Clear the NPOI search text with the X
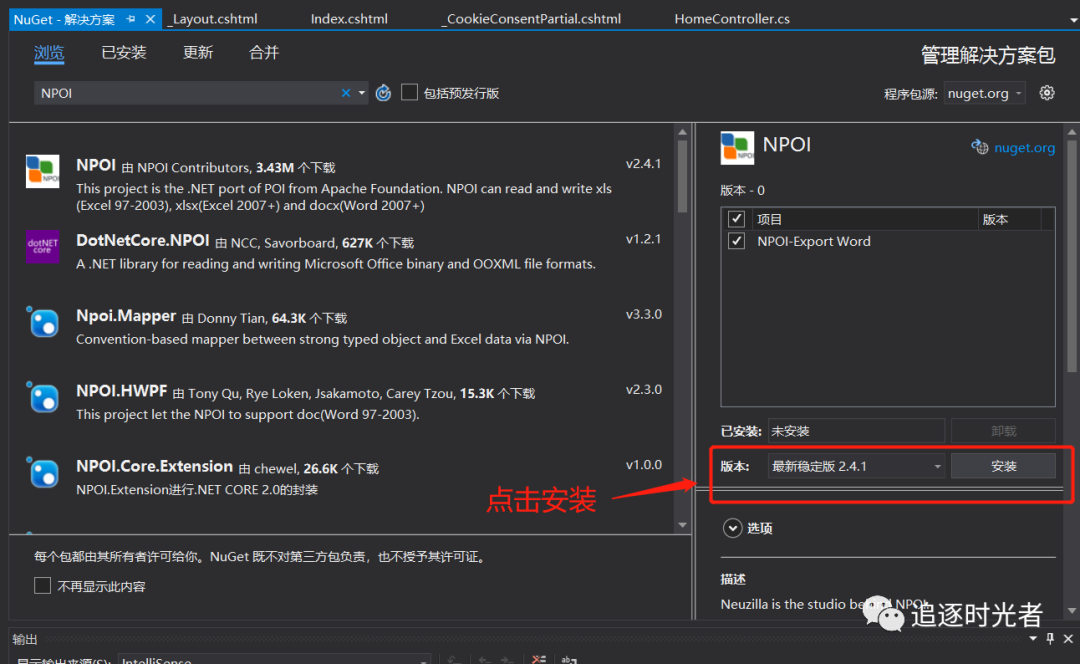 click(346, 93)
